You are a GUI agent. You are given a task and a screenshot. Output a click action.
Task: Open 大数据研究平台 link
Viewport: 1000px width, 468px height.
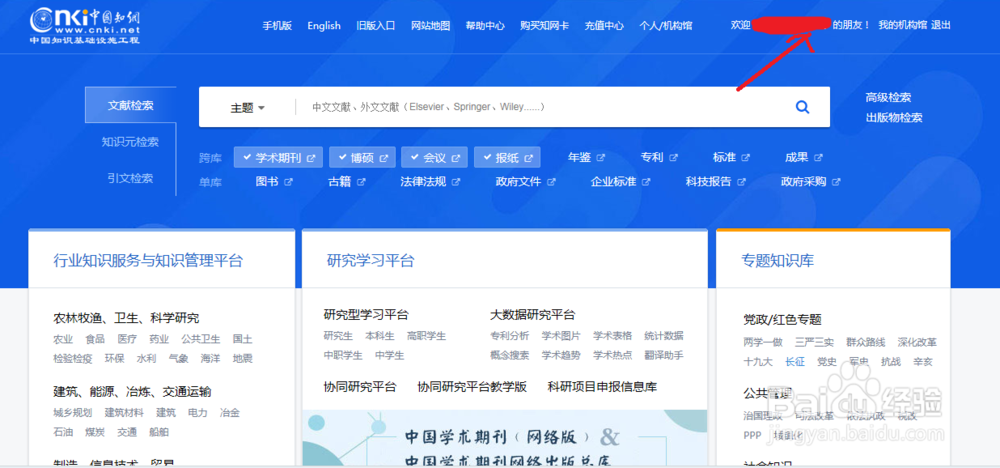coord(533,314)
